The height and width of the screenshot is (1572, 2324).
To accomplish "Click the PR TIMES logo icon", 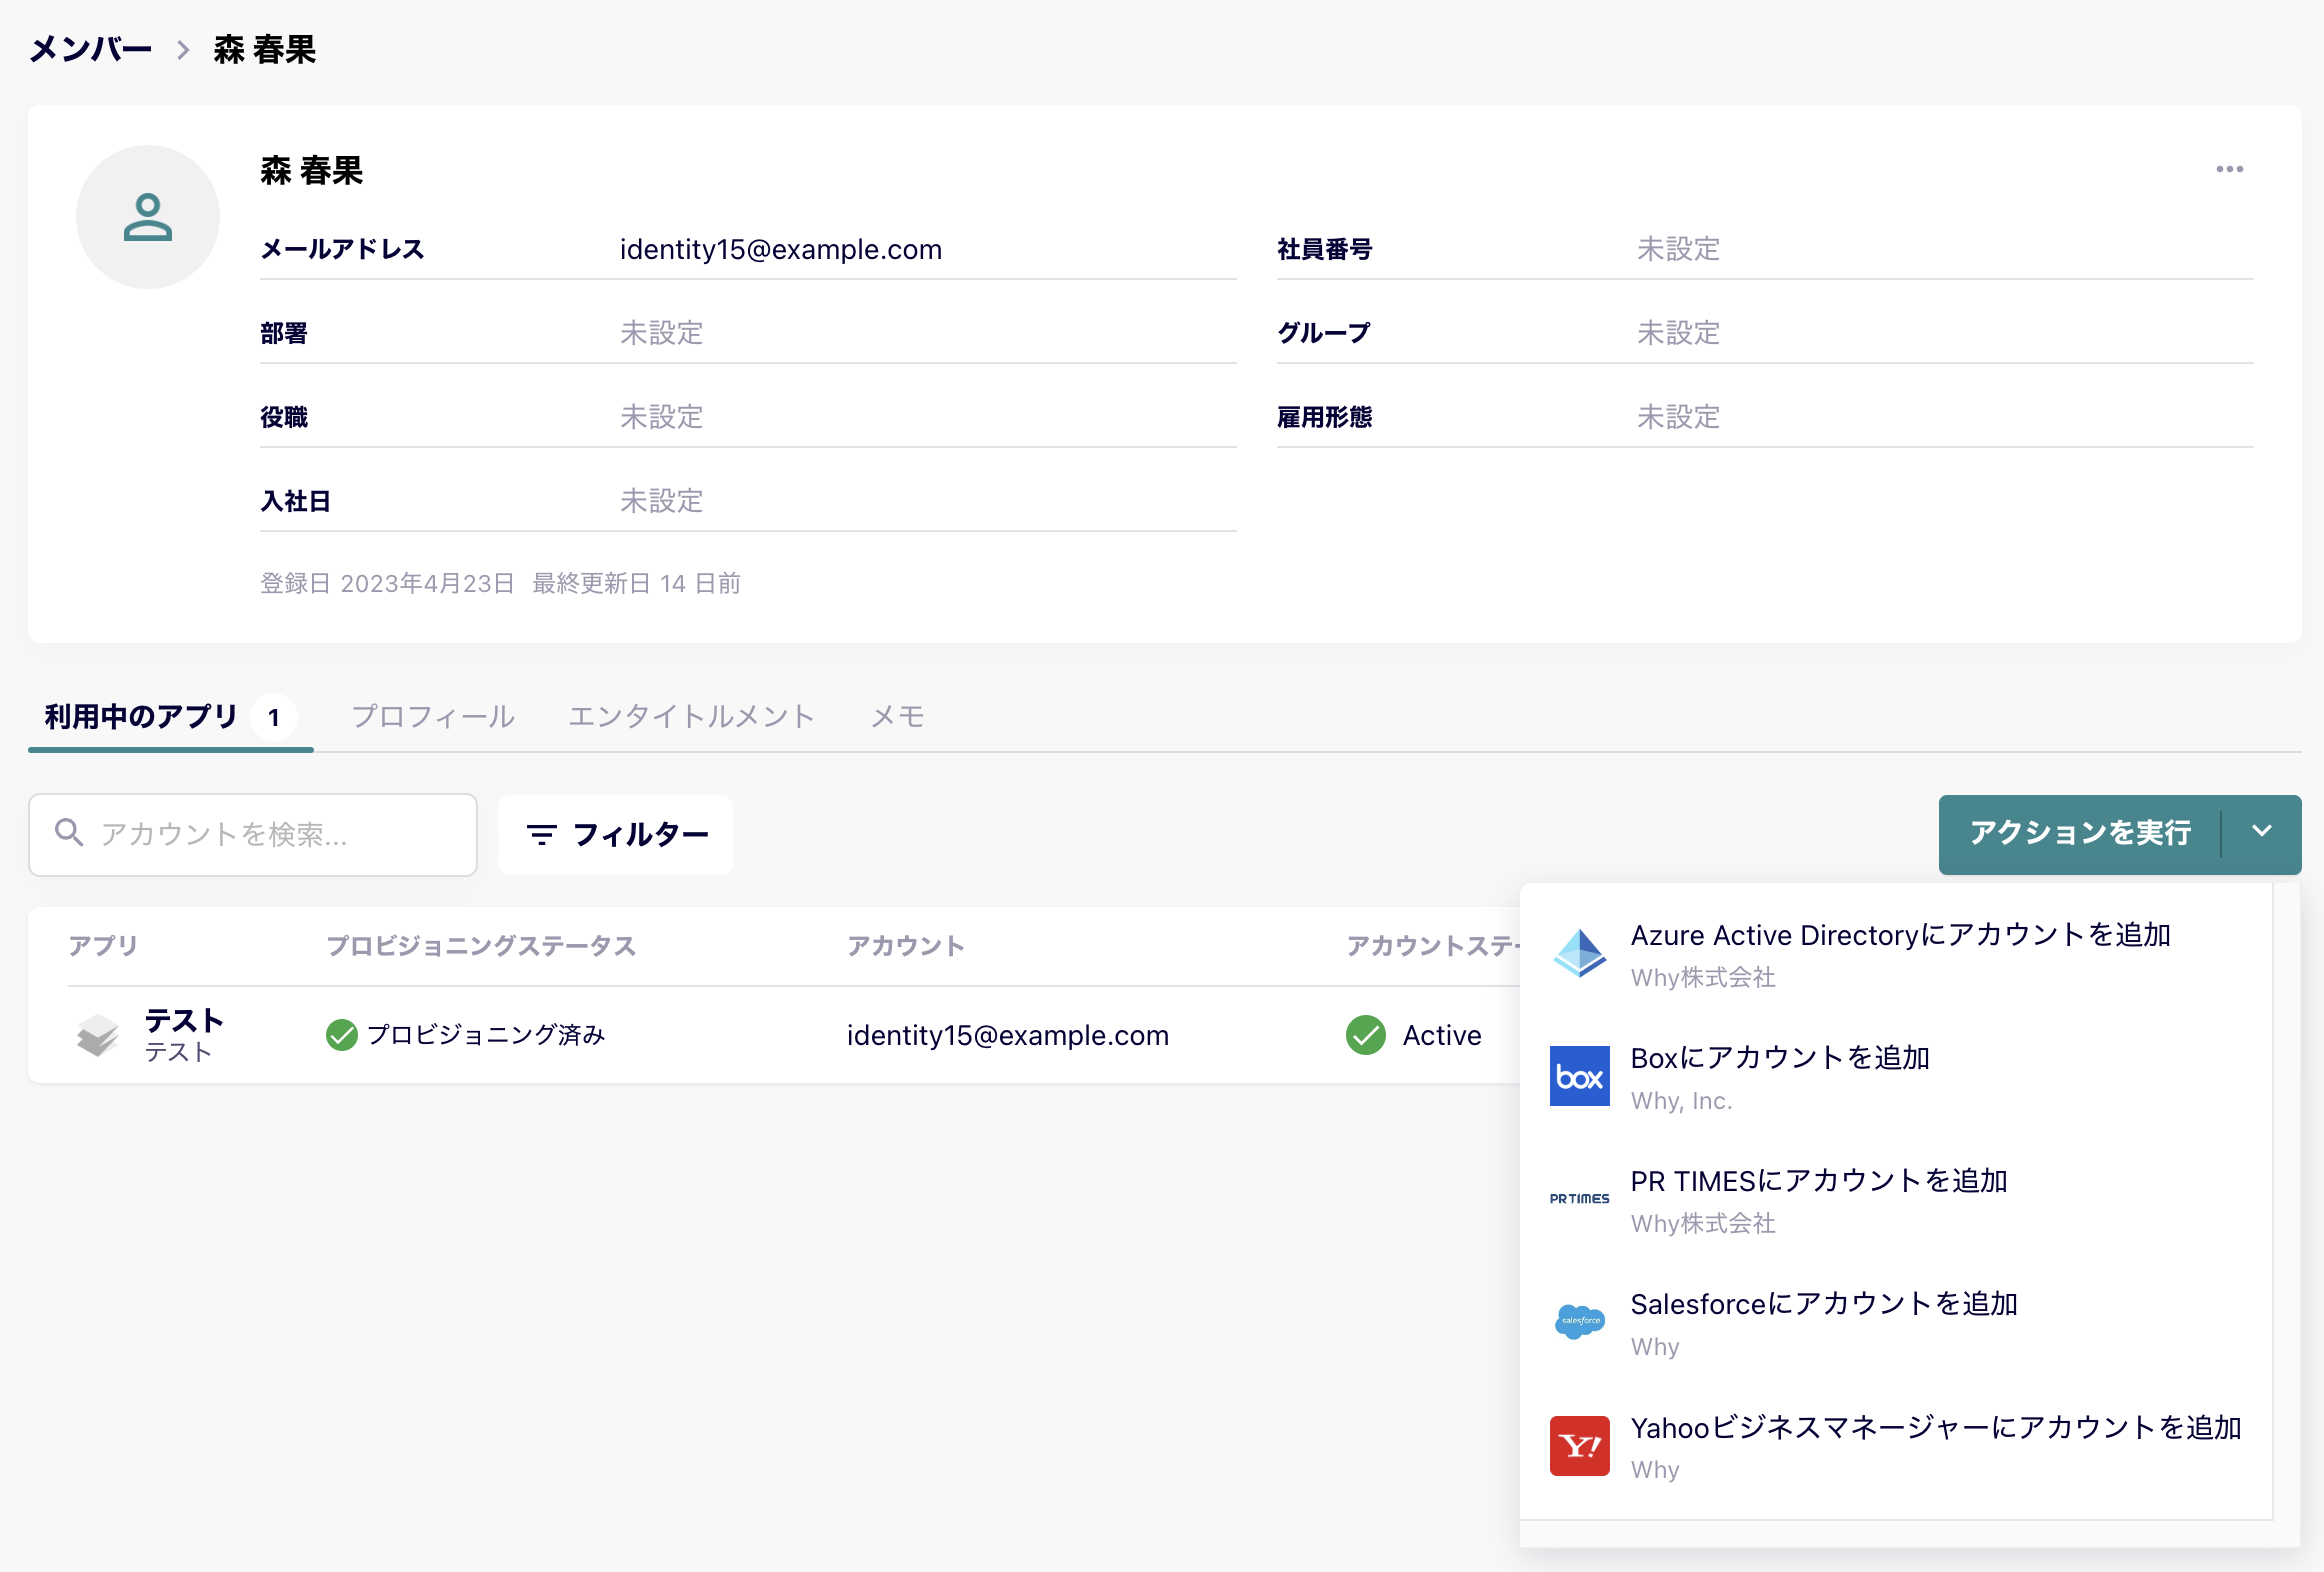I will 1579,1199.
